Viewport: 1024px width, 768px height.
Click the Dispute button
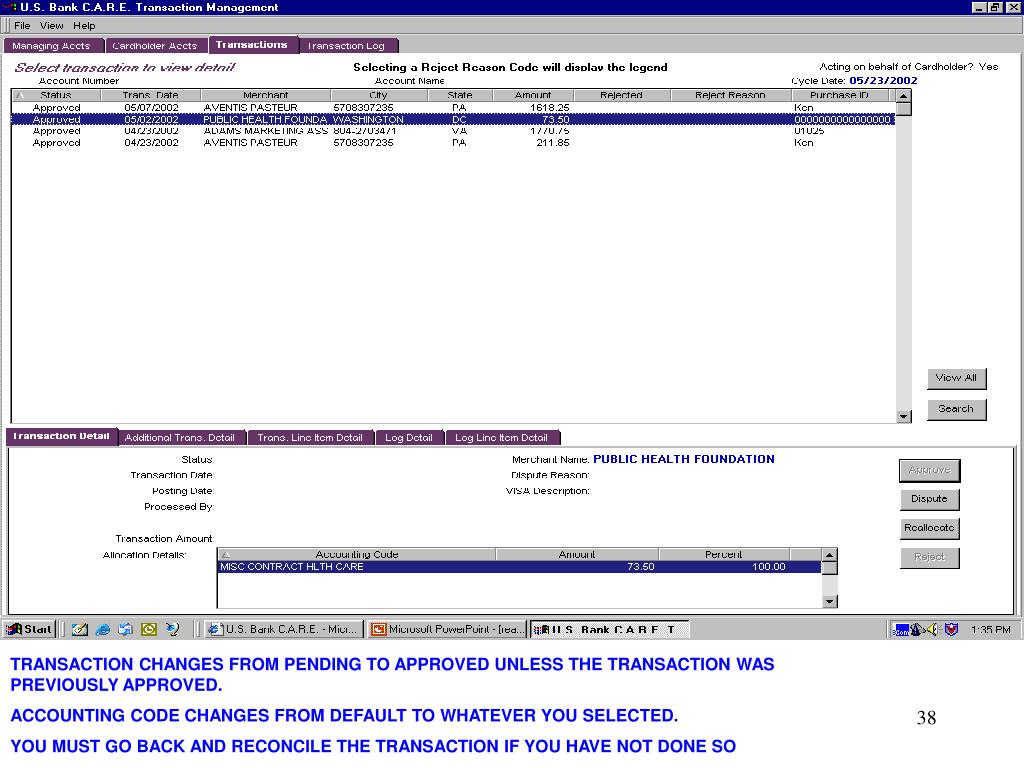[929, 499]
